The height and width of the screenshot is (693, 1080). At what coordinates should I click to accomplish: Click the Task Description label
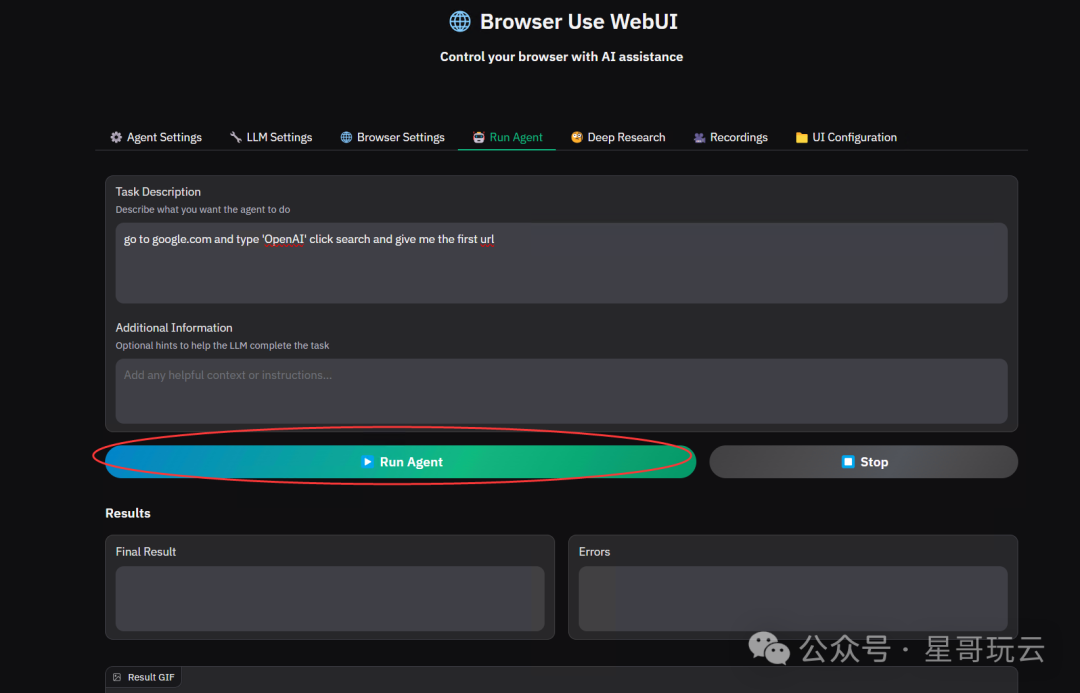(158, 192)
